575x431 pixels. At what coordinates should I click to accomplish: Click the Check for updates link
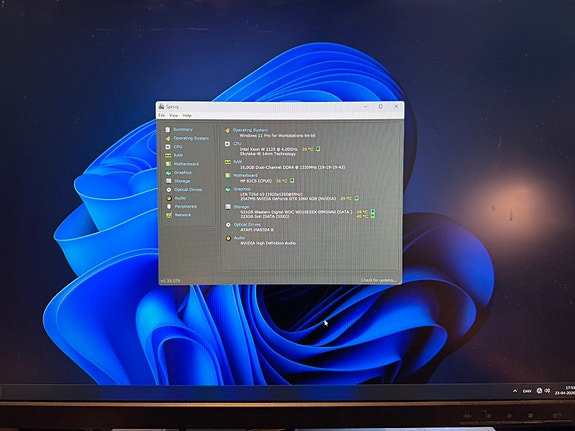pyautogui.click(x=378, y=280)
